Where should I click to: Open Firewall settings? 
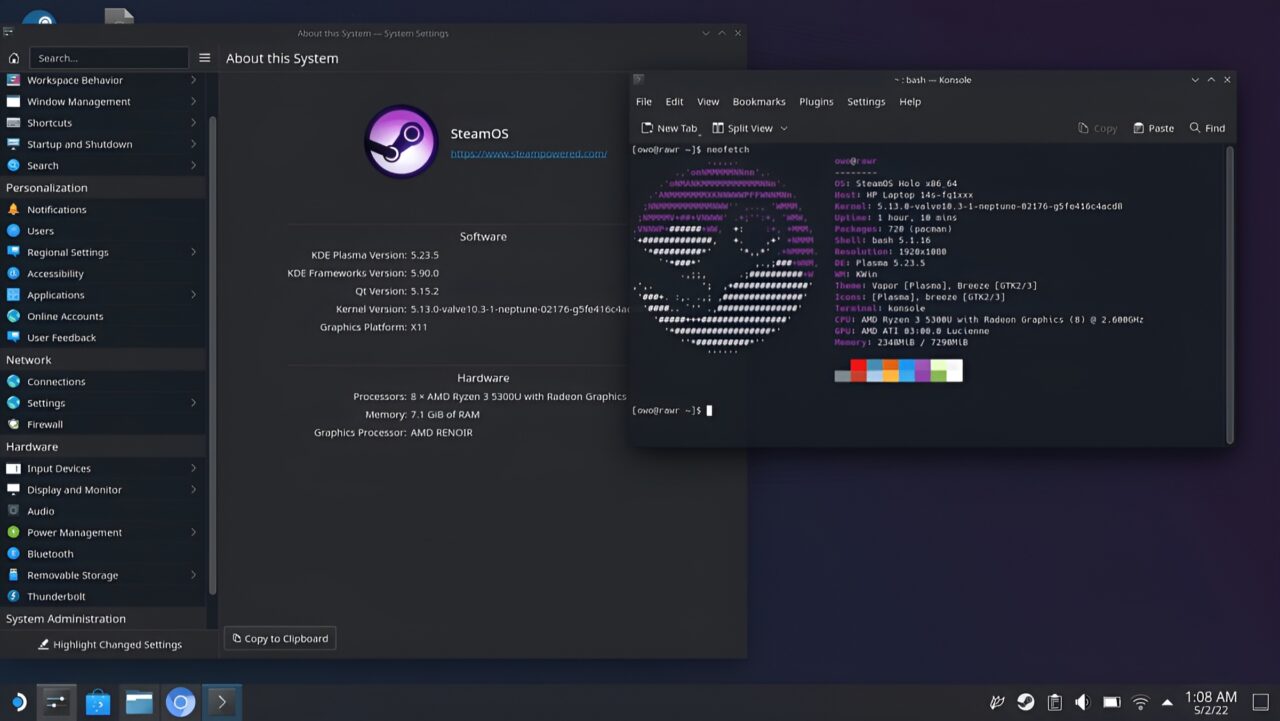click(x=102, y=424)
